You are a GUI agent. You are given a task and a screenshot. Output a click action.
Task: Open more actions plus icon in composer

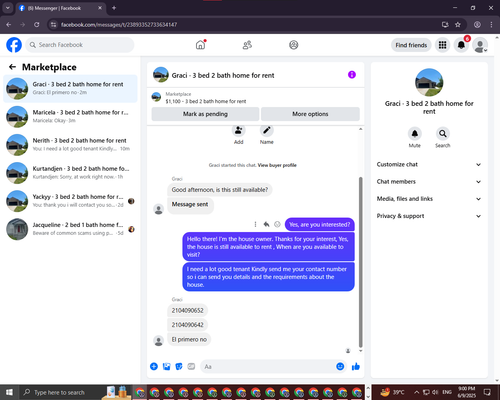click(x=154, y=367)
